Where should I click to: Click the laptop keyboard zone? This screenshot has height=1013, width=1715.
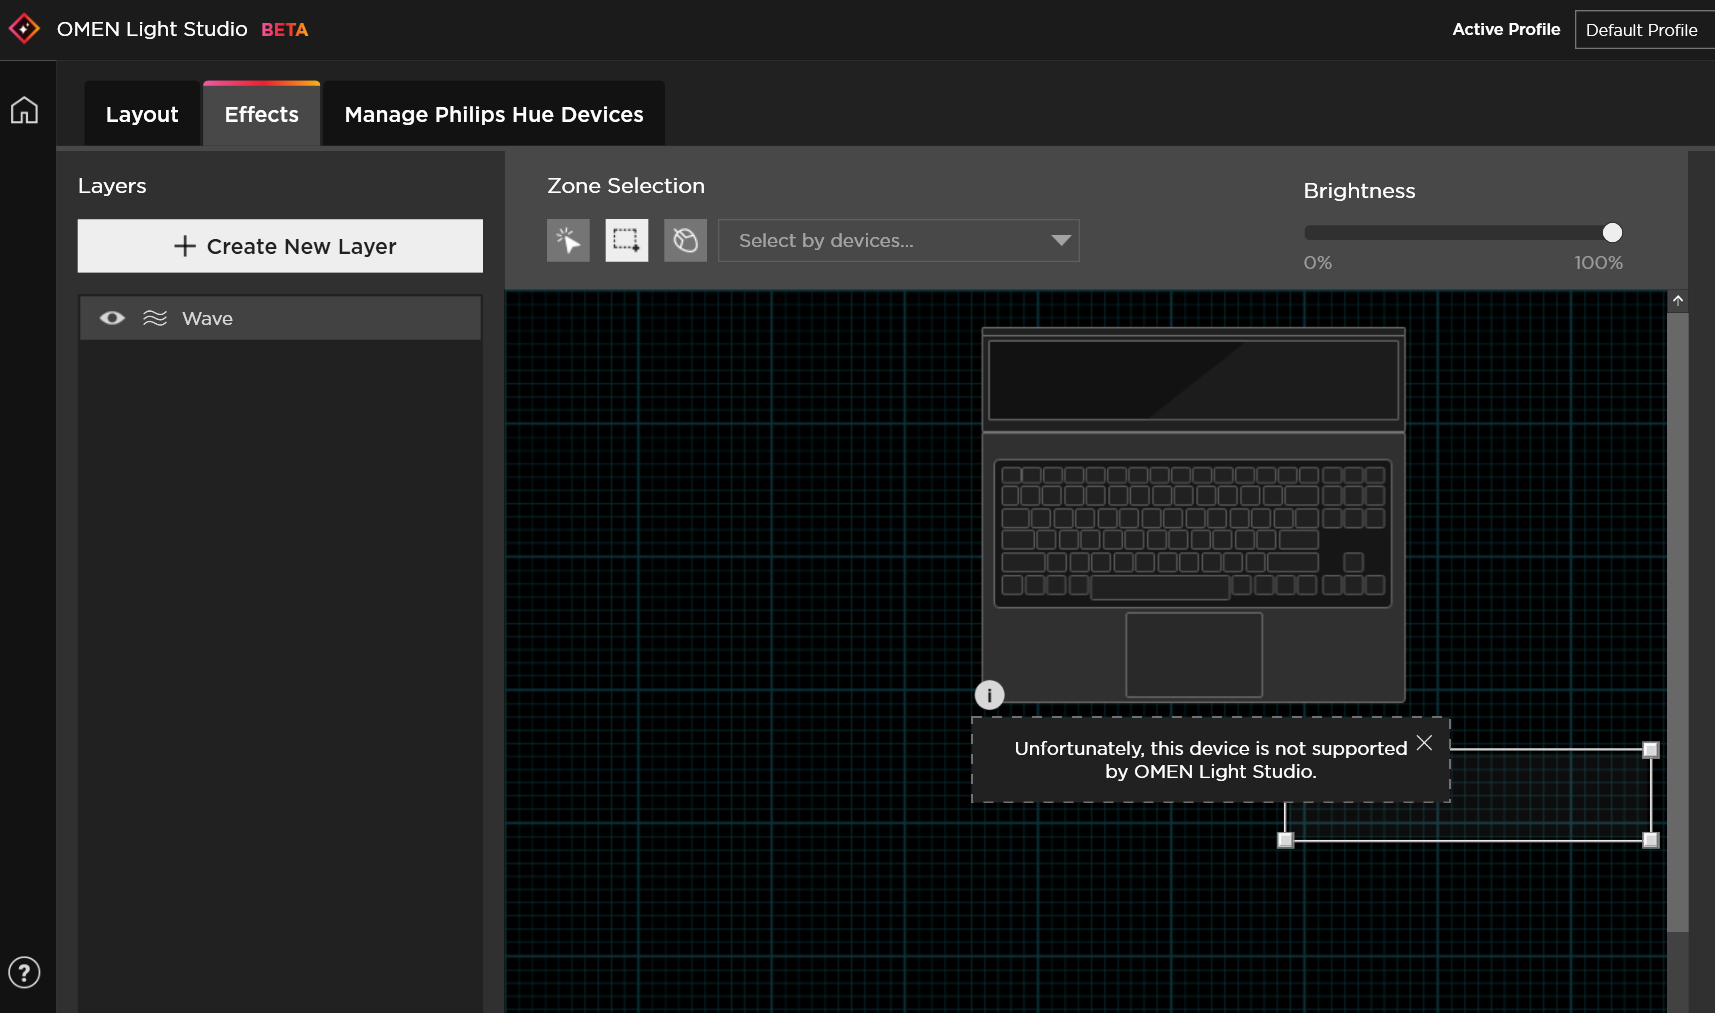click(1193, 533)
